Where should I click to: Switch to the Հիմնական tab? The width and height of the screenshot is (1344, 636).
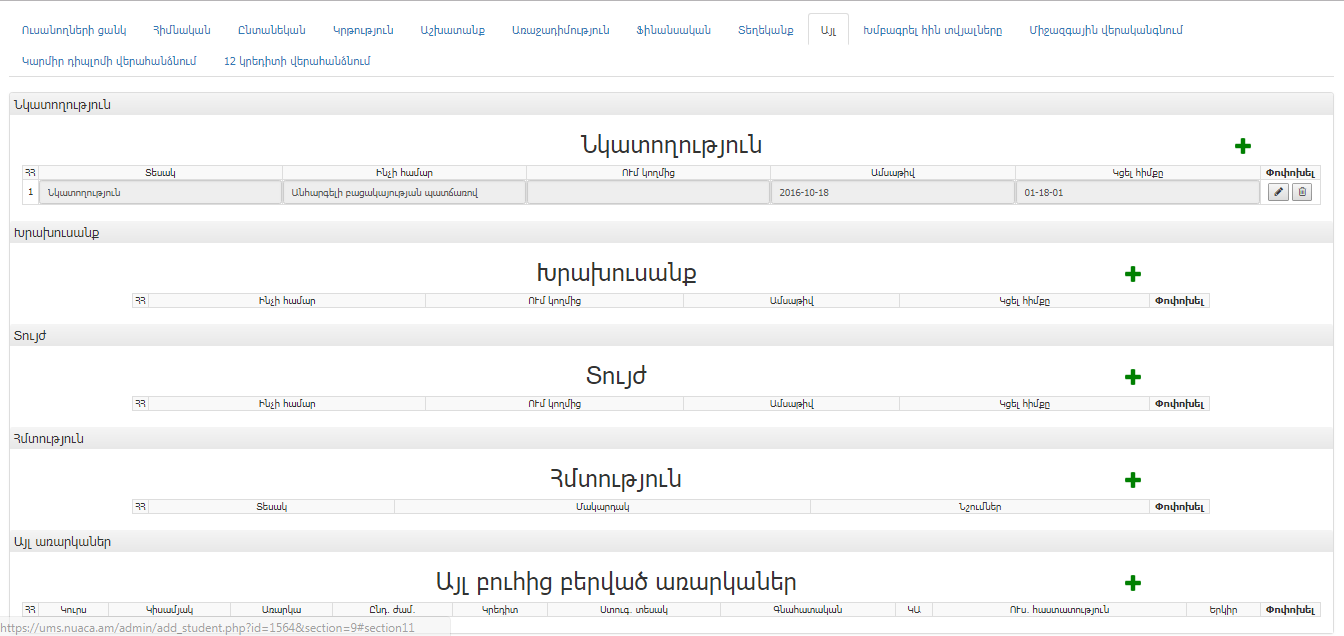pos(182,30)
